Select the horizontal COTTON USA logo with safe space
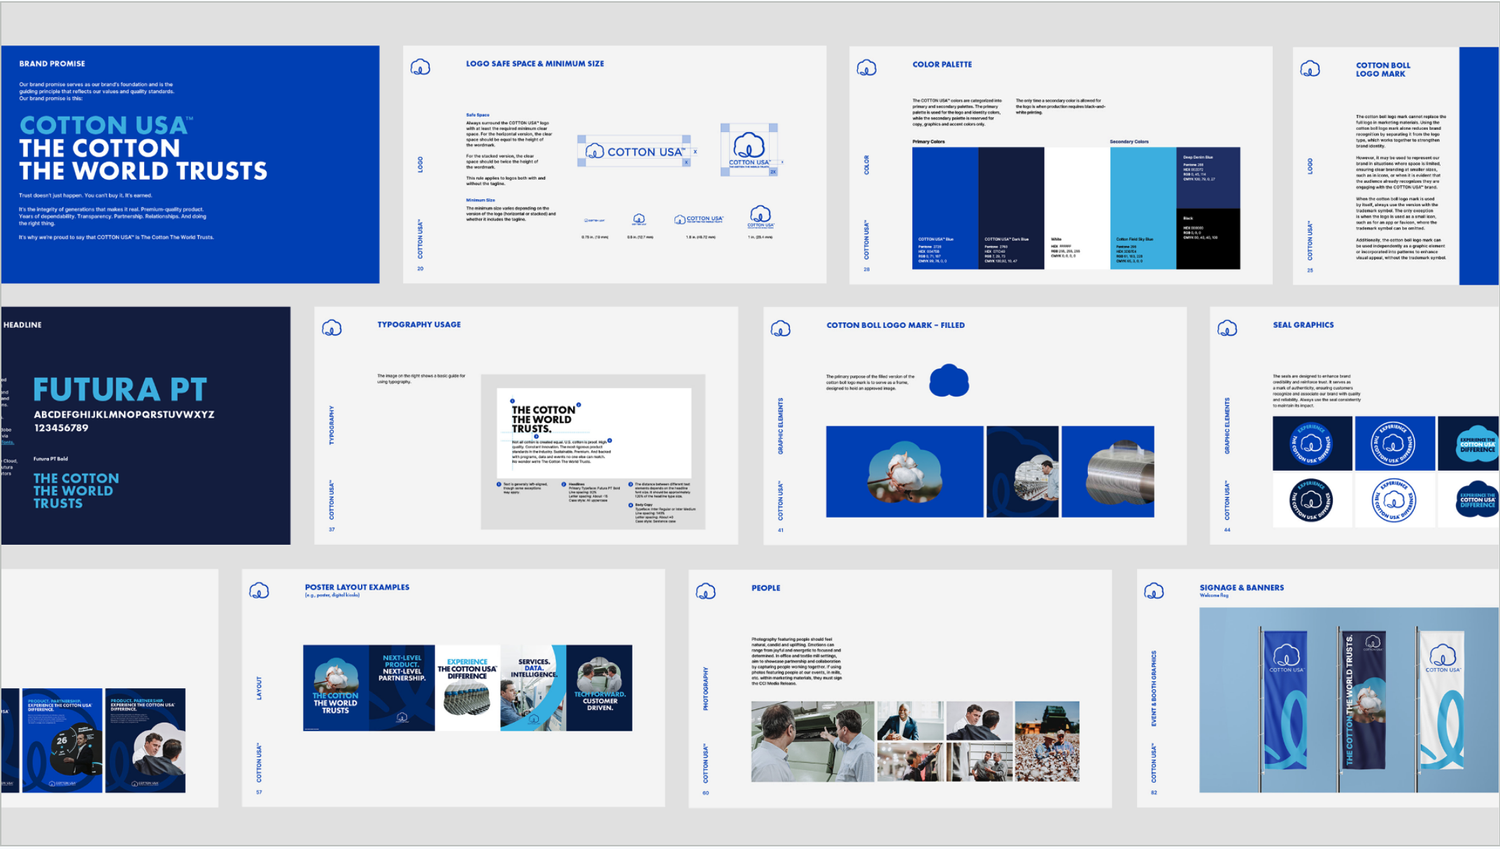The image size is (1500, 849). pos(636,151)
